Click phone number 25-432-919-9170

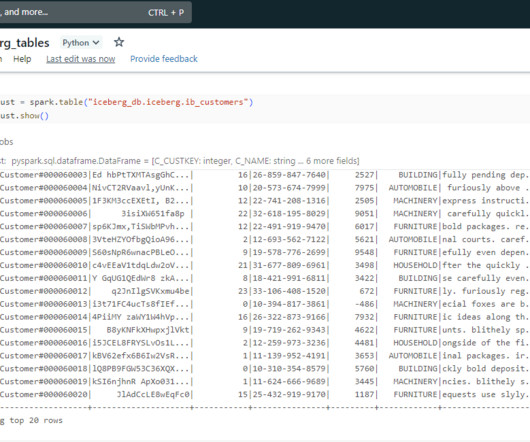click(289, 394)
